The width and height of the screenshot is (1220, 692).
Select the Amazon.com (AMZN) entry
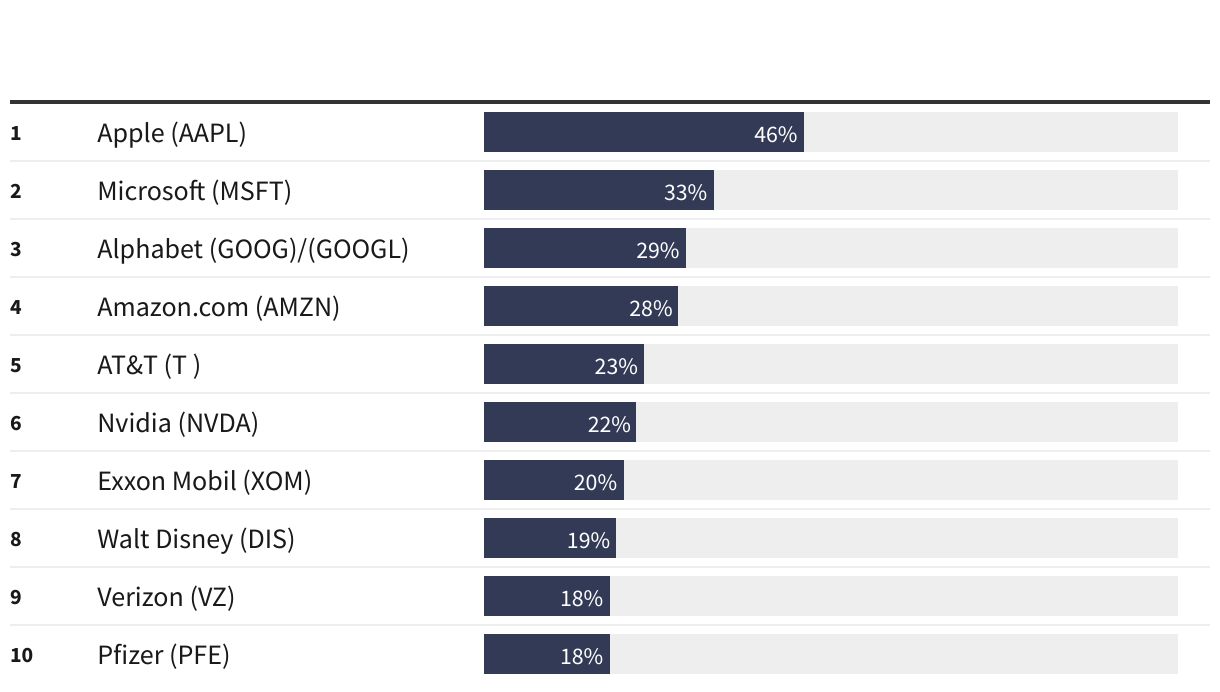218,307
